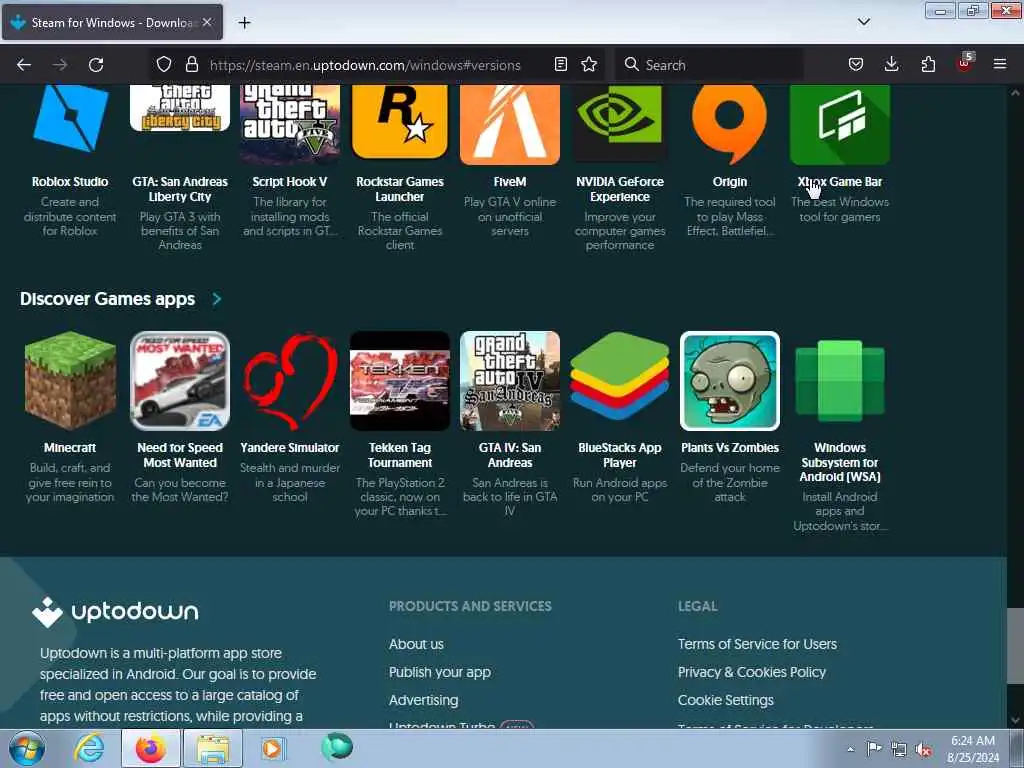Toggle reader view icon in address bar
The height and width of the screenshot is (768, 1024).
[560, 64]
